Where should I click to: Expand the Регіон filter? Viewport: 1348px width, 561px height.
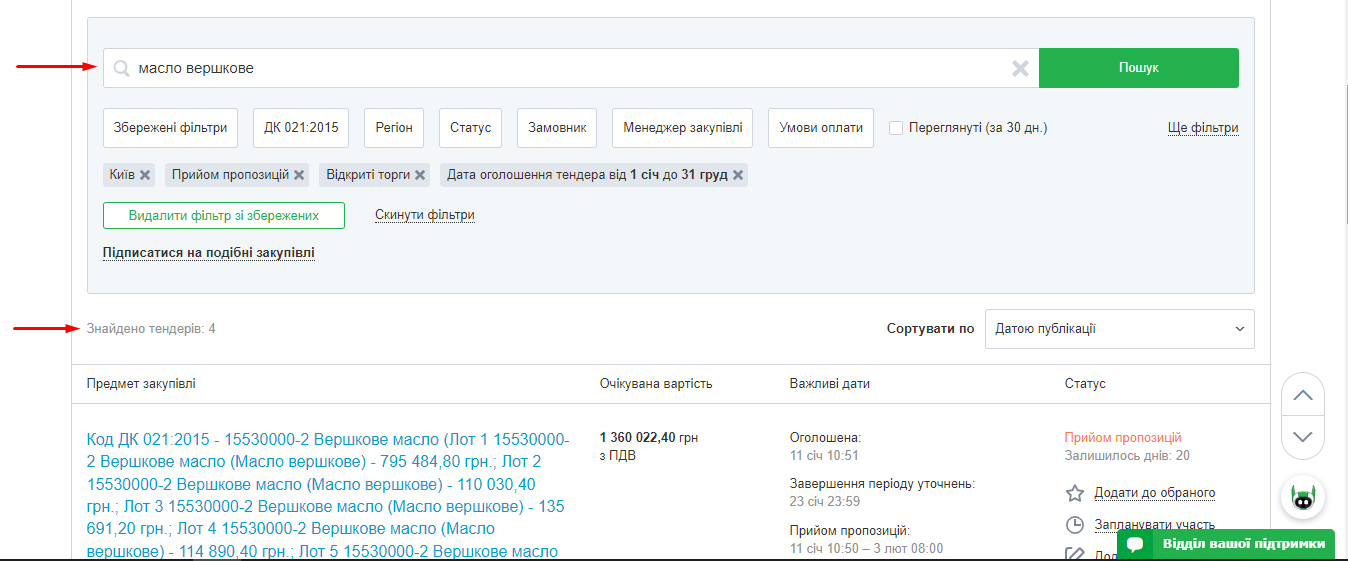tap(394, 128)
